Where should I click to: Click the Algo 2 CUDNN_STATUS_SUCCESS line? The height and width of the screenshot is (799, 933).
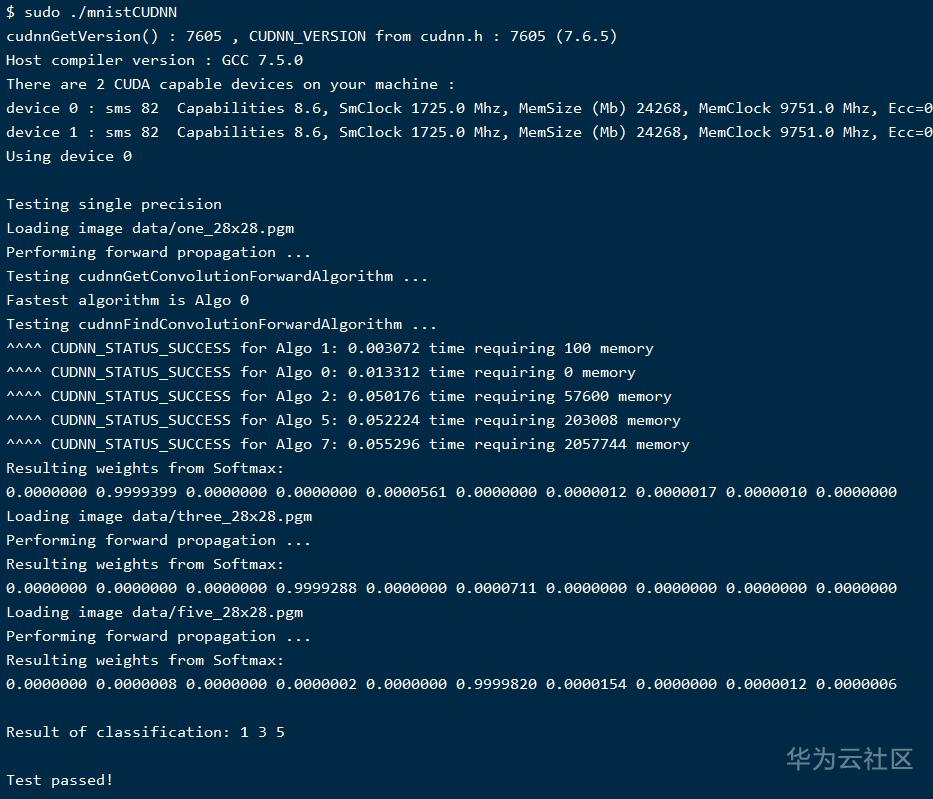338,396
